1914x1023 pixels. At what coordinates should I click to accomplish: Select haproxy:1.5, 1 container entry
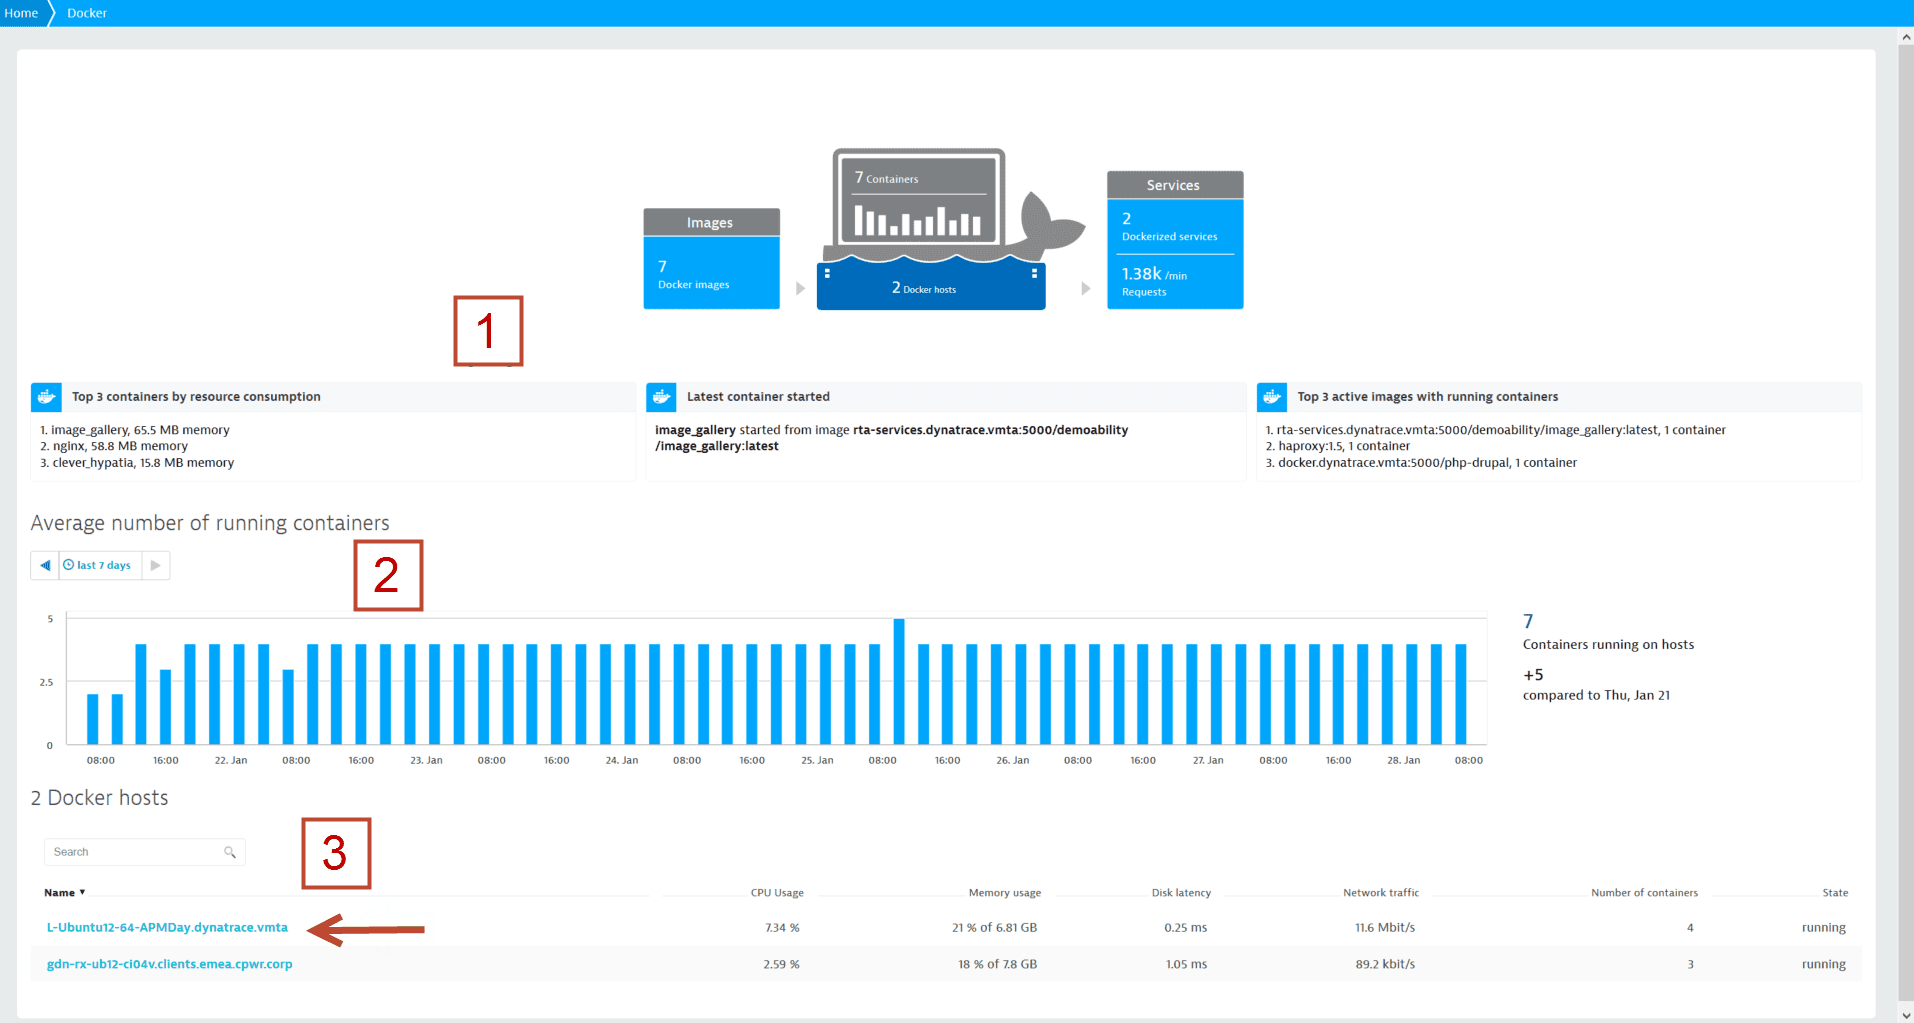tap(1338, 446)
